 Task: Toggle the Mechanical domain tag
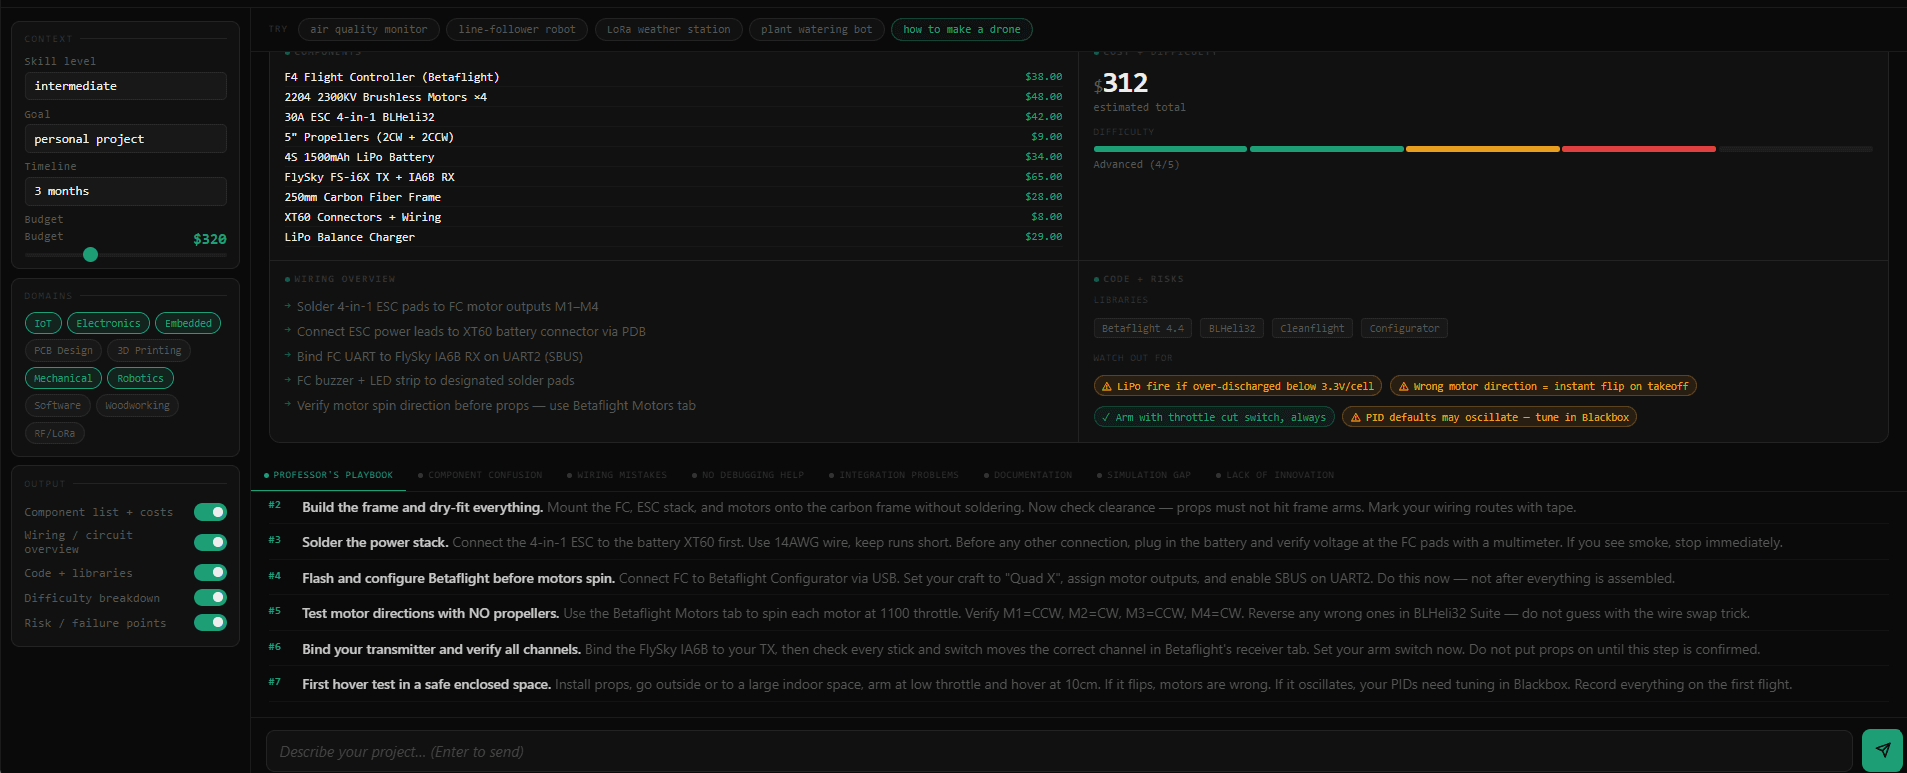pos(63,378)
